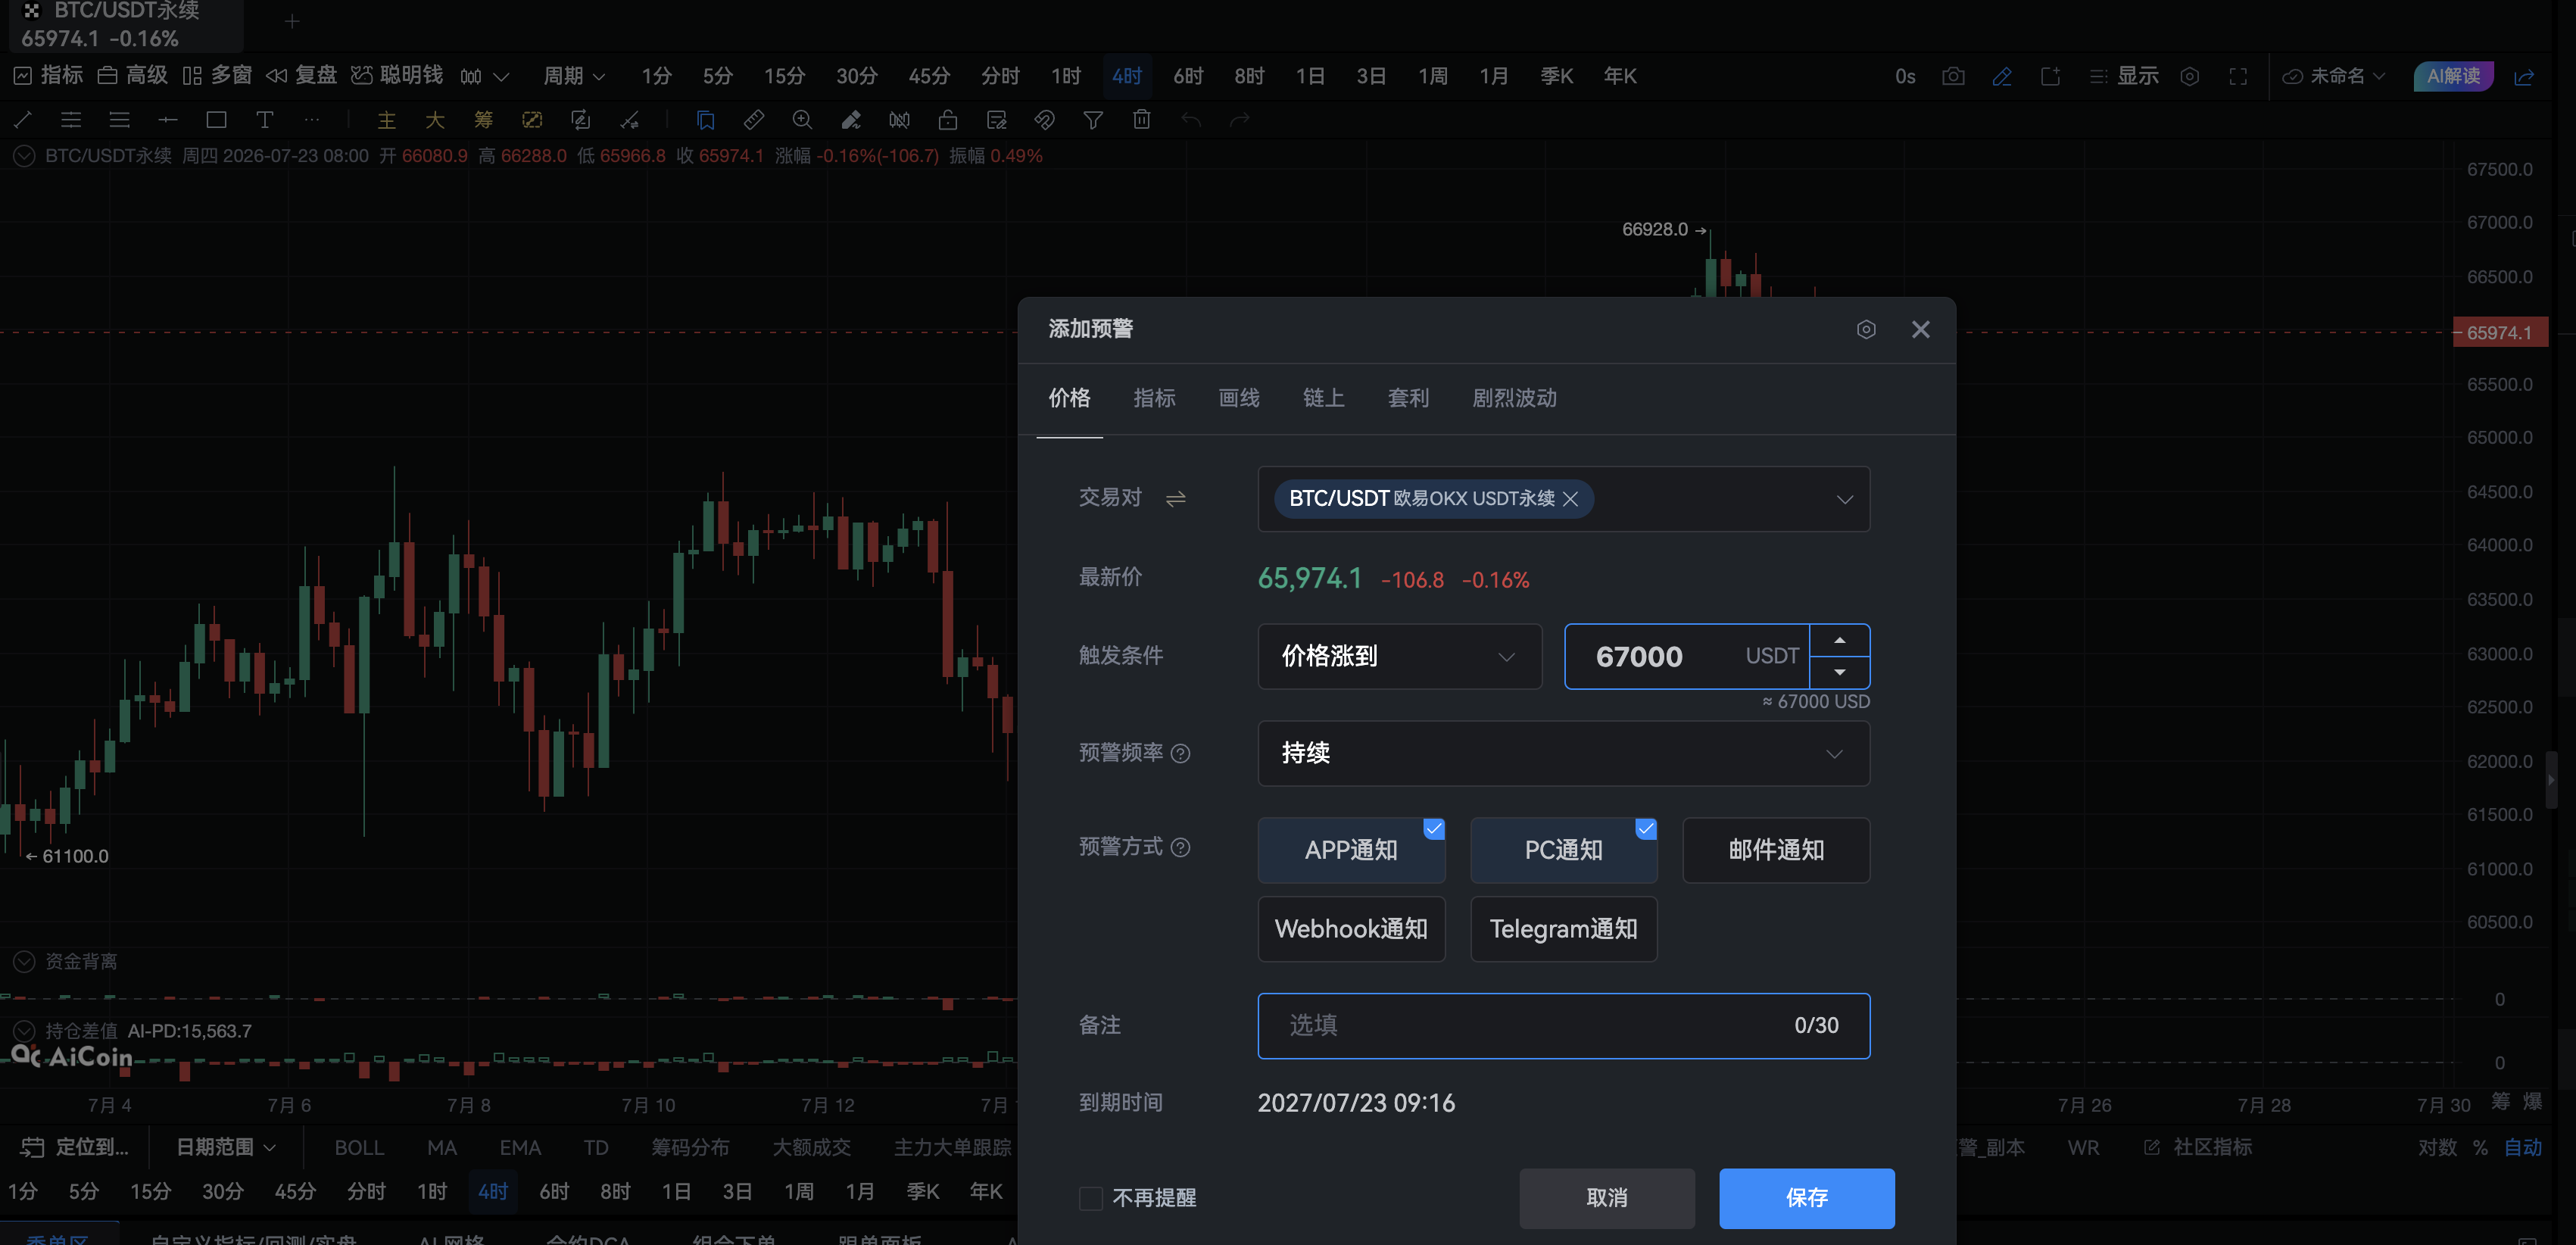Select the text T drawing tool

264,120
